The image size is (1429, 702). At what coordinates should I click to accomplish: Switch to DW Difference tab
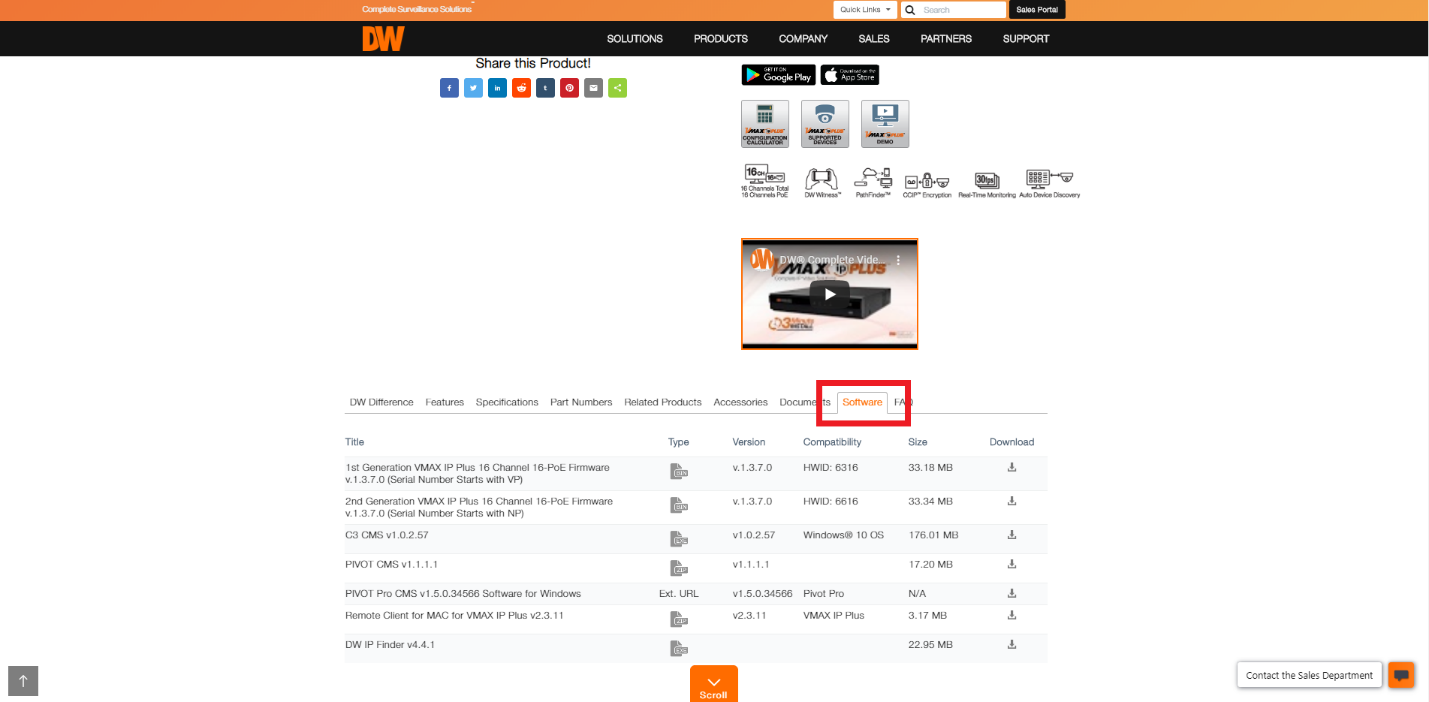pyautogui.click(x=381, y=402)
